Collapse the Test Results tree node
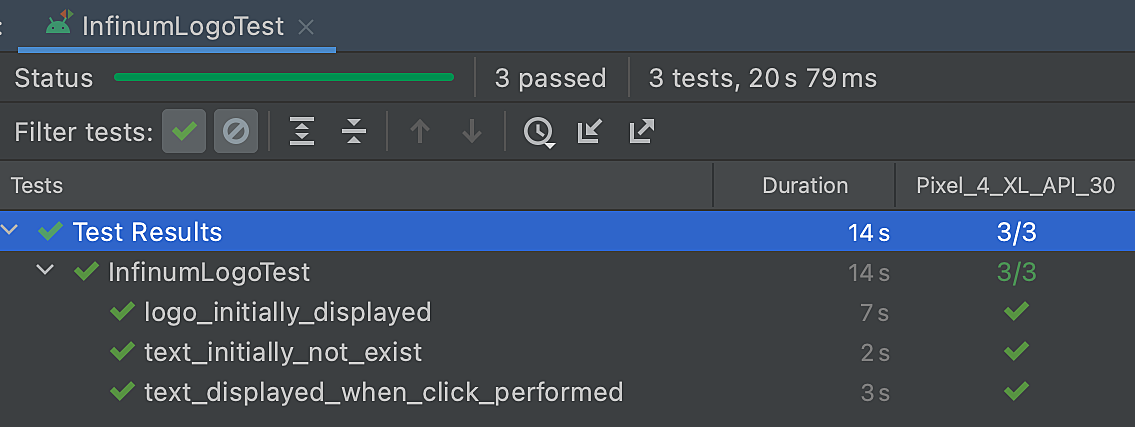1135x427 pixels. point(11,232)
